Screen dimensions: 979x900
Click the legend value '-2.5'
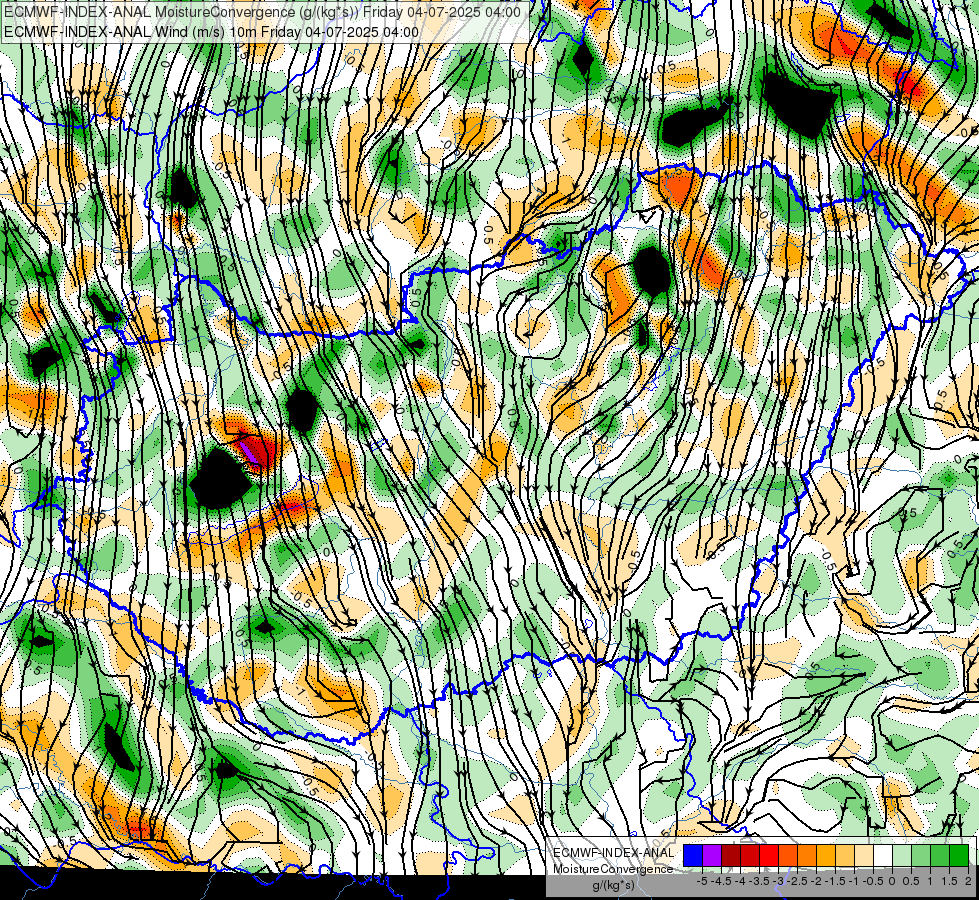click(799, 881)
